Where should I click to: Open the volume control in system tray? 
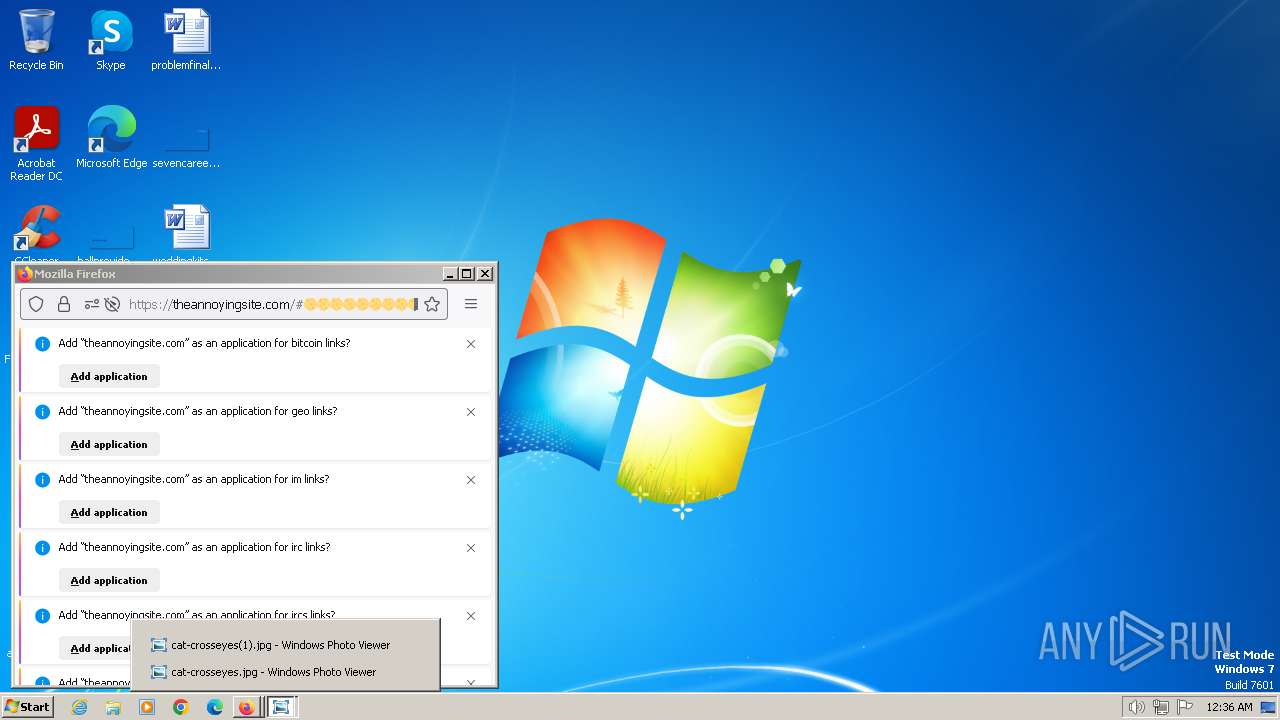click(x=1136, y=707)
